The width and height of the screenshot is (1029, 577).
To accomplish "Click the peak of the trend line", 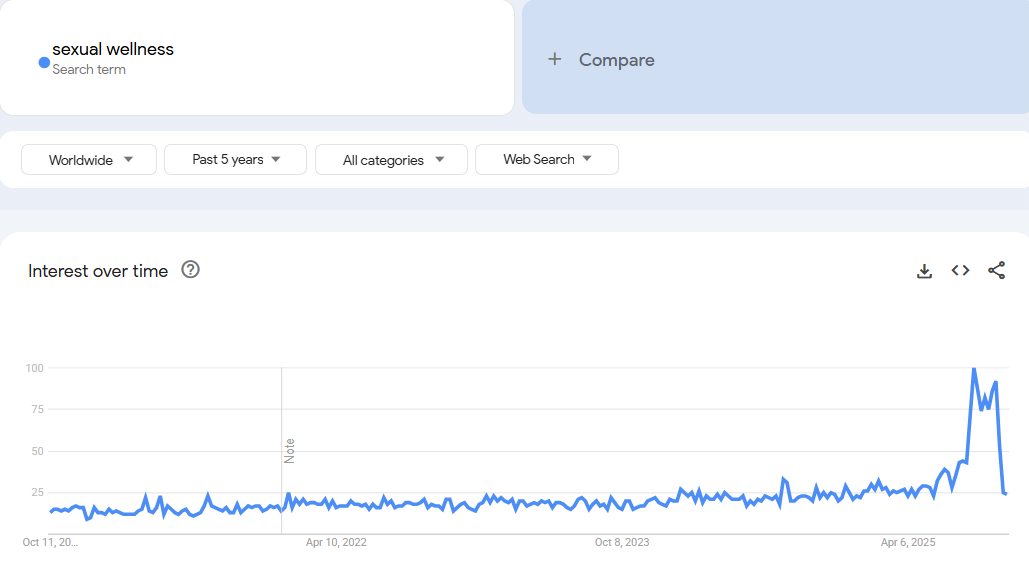I will [x=975, y=367].
